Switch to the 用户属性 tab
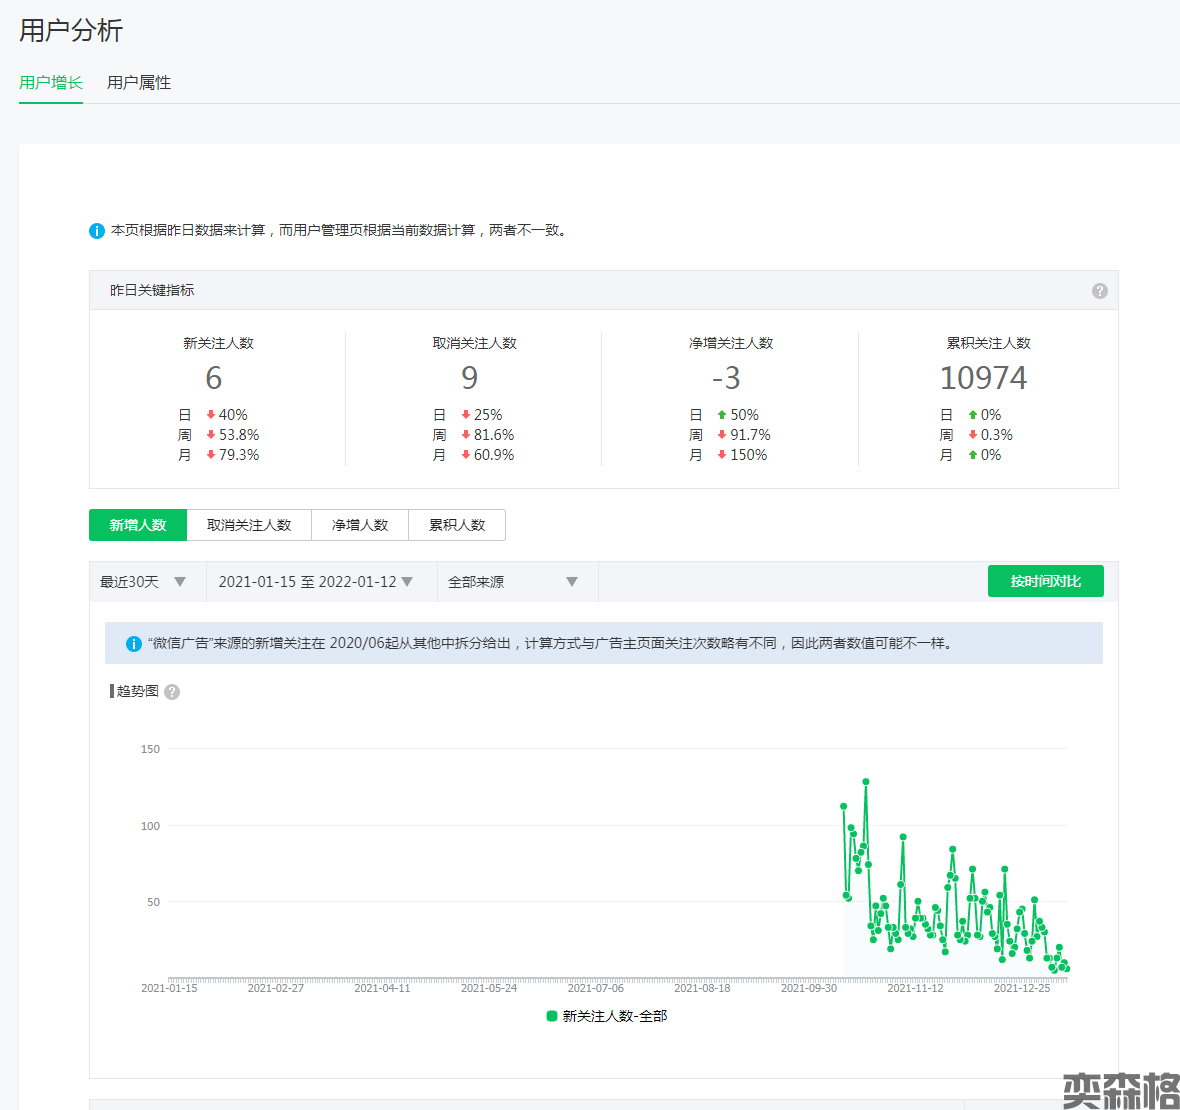 pyautogui.click(x=139, y=83)
